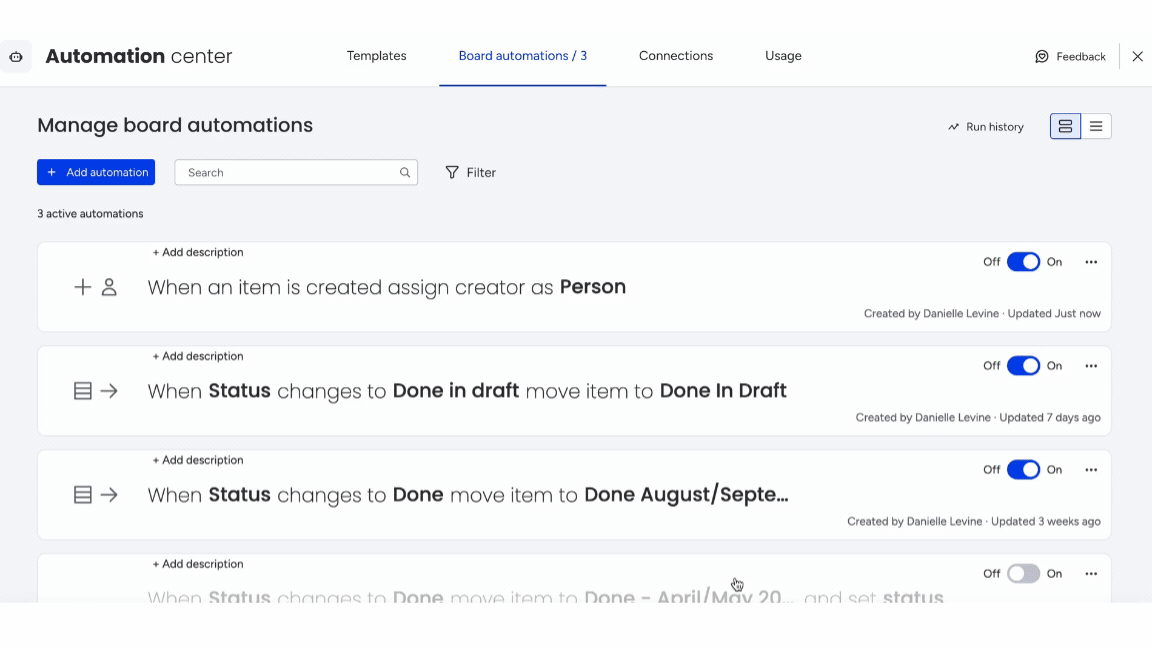Viewport: 1152px width, 648px height.
Task: Click arrow icon on Done August/Septe automation
Action: (109, 495)
